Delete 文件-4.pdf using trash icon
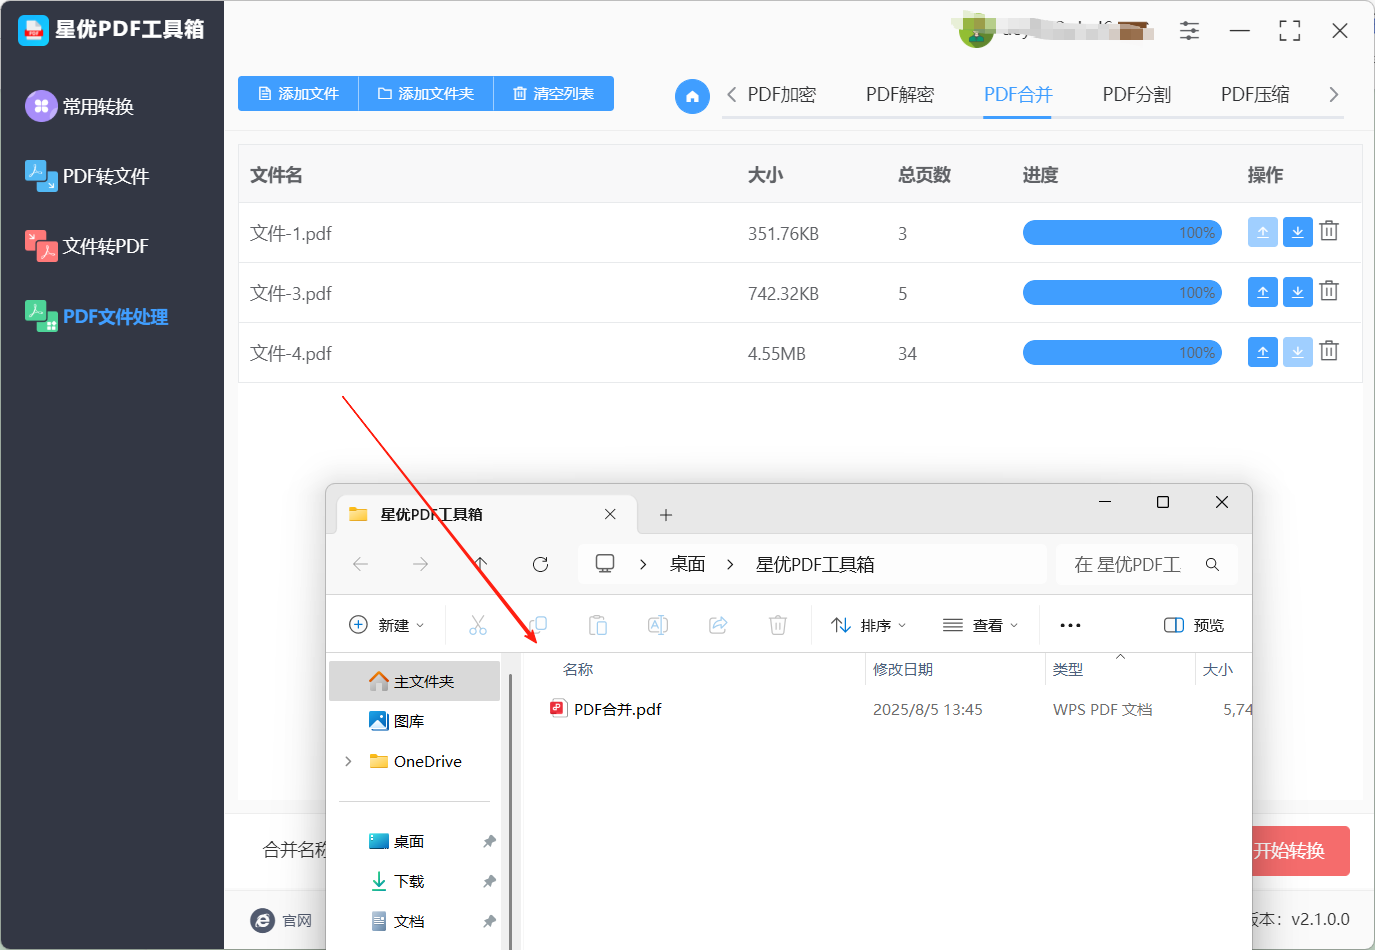 (x=1329, y=351)
